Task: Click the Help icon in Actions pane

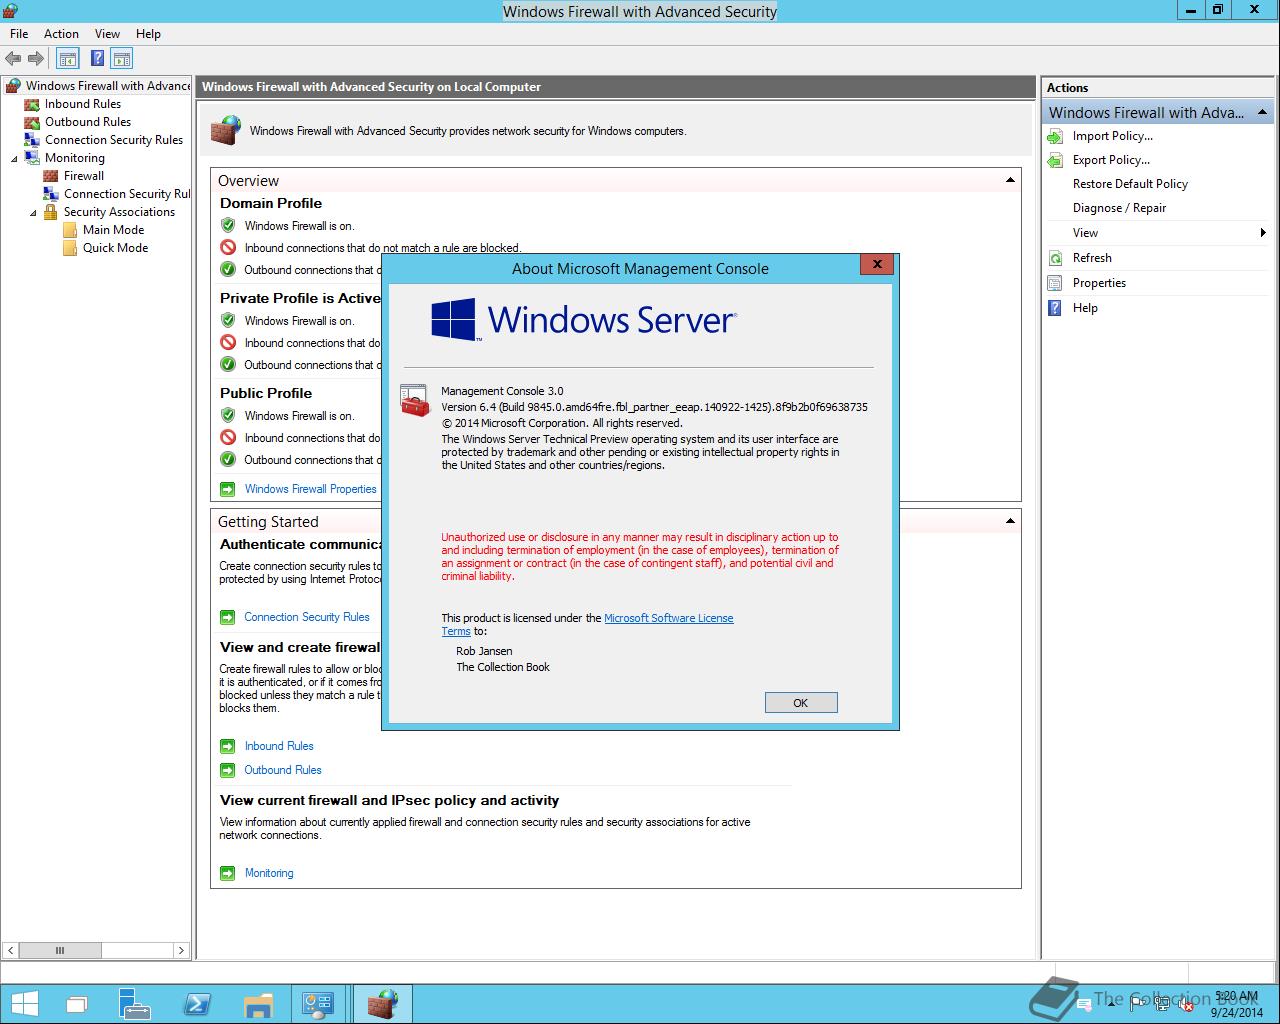Action: coord(1055,308)
